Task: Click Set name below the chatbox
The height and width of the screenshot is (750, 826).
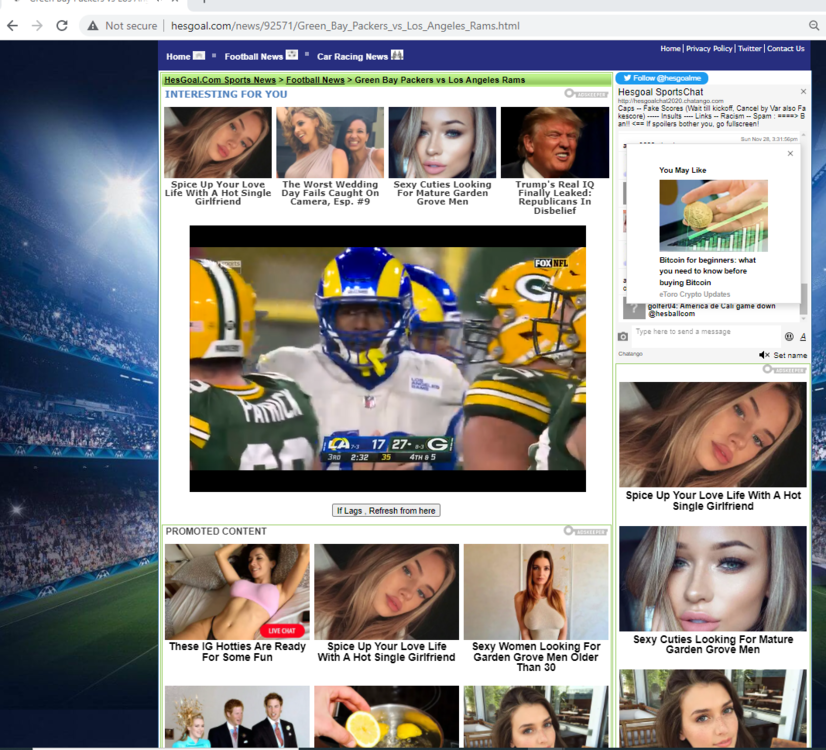Action: tap(788, 355)
